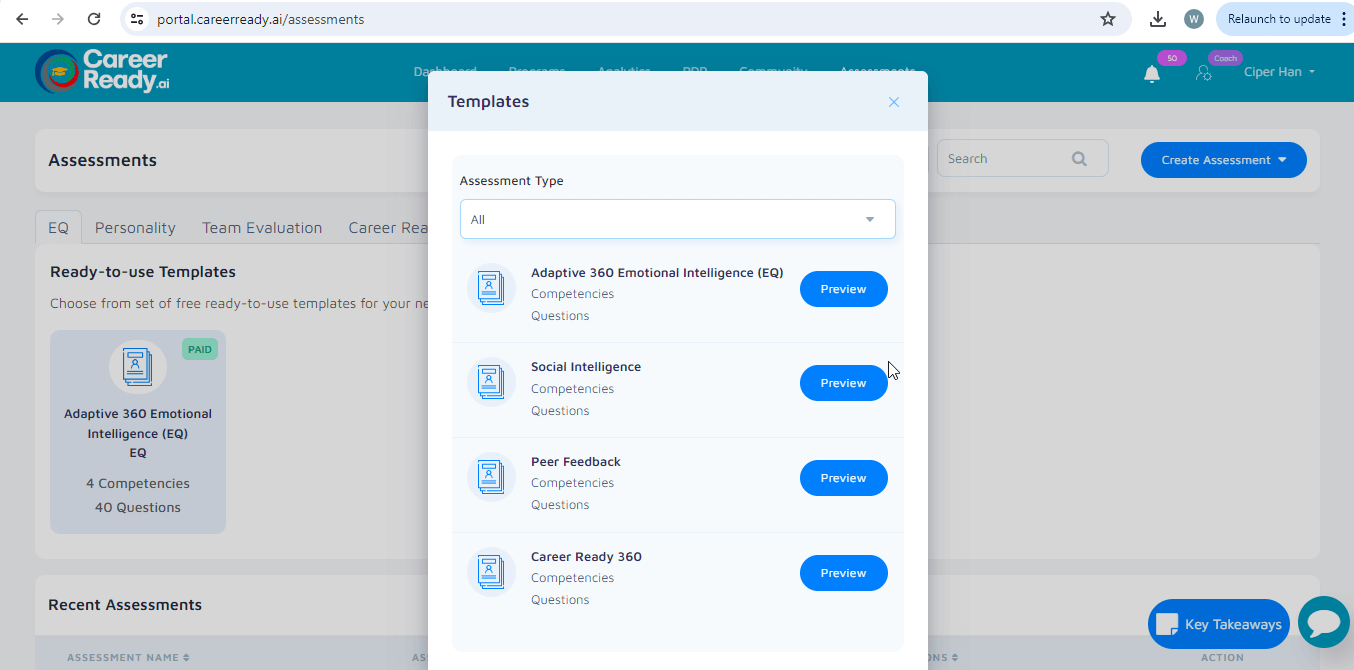This screenshot has height=670, width=1354.
Task: Click the assessments Search field
Action: [x=1005, y=159]
